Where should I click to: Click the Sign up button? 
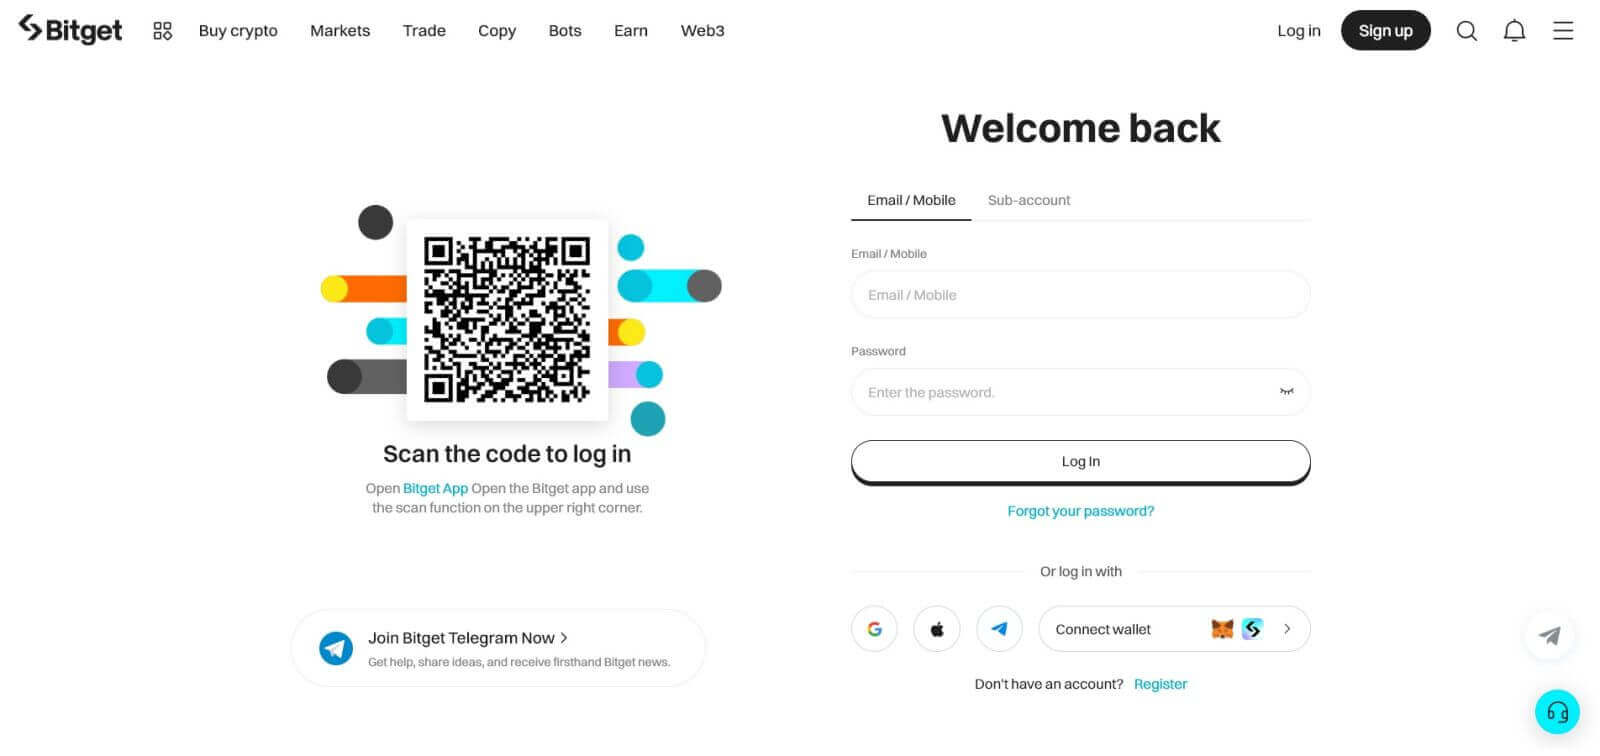pos(1385,31)
